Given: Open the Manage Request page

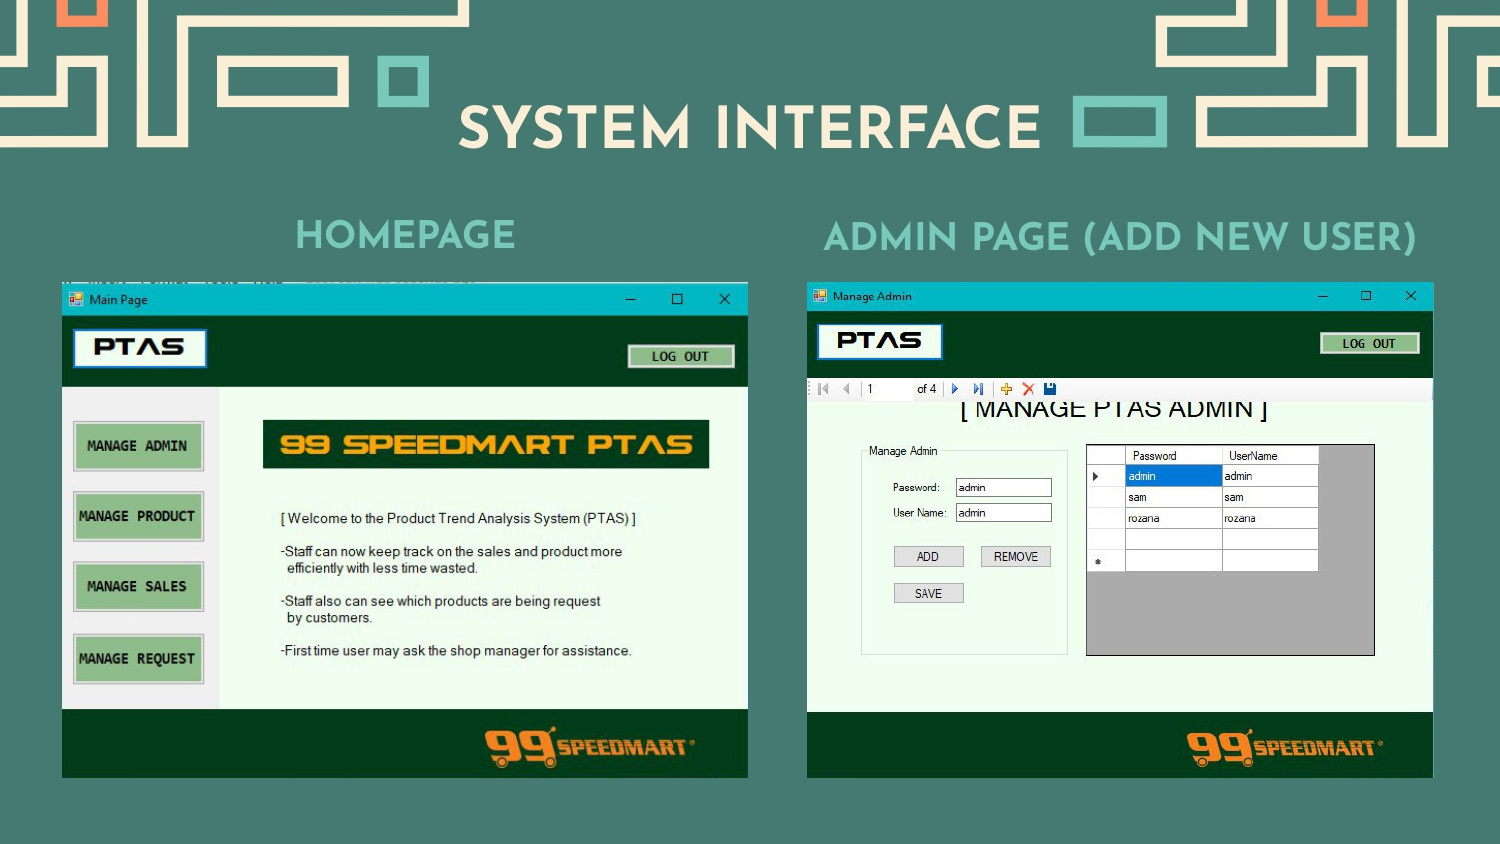Looking at the screenshot, I should 138,659.
